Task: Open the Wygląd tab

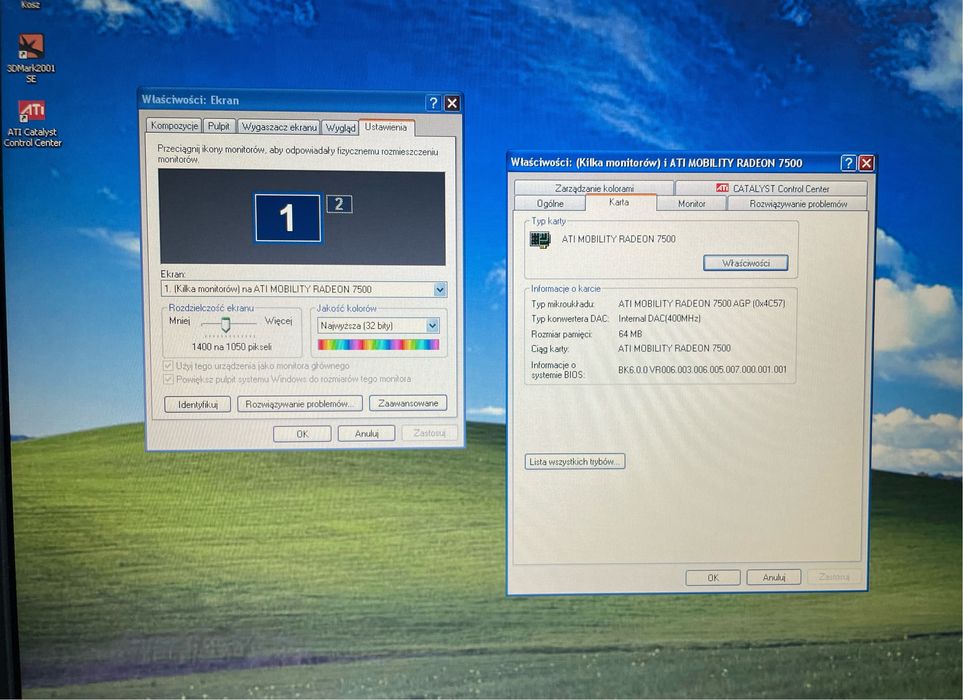Action: click(x=340, y=128)
